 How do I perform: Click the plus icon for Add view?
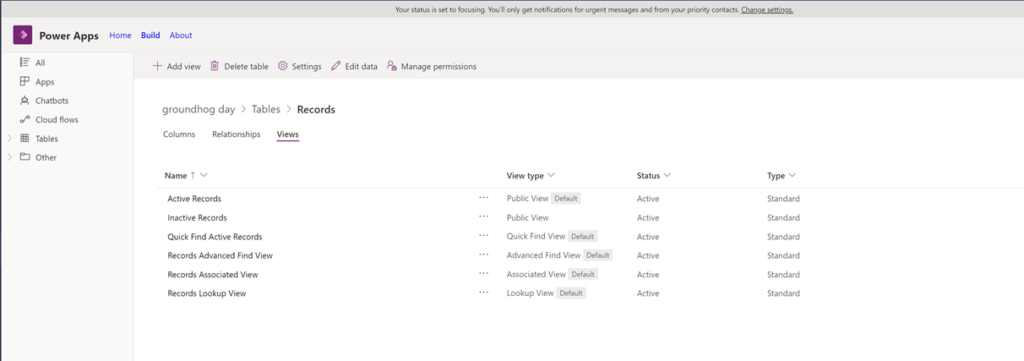[157, 66]
